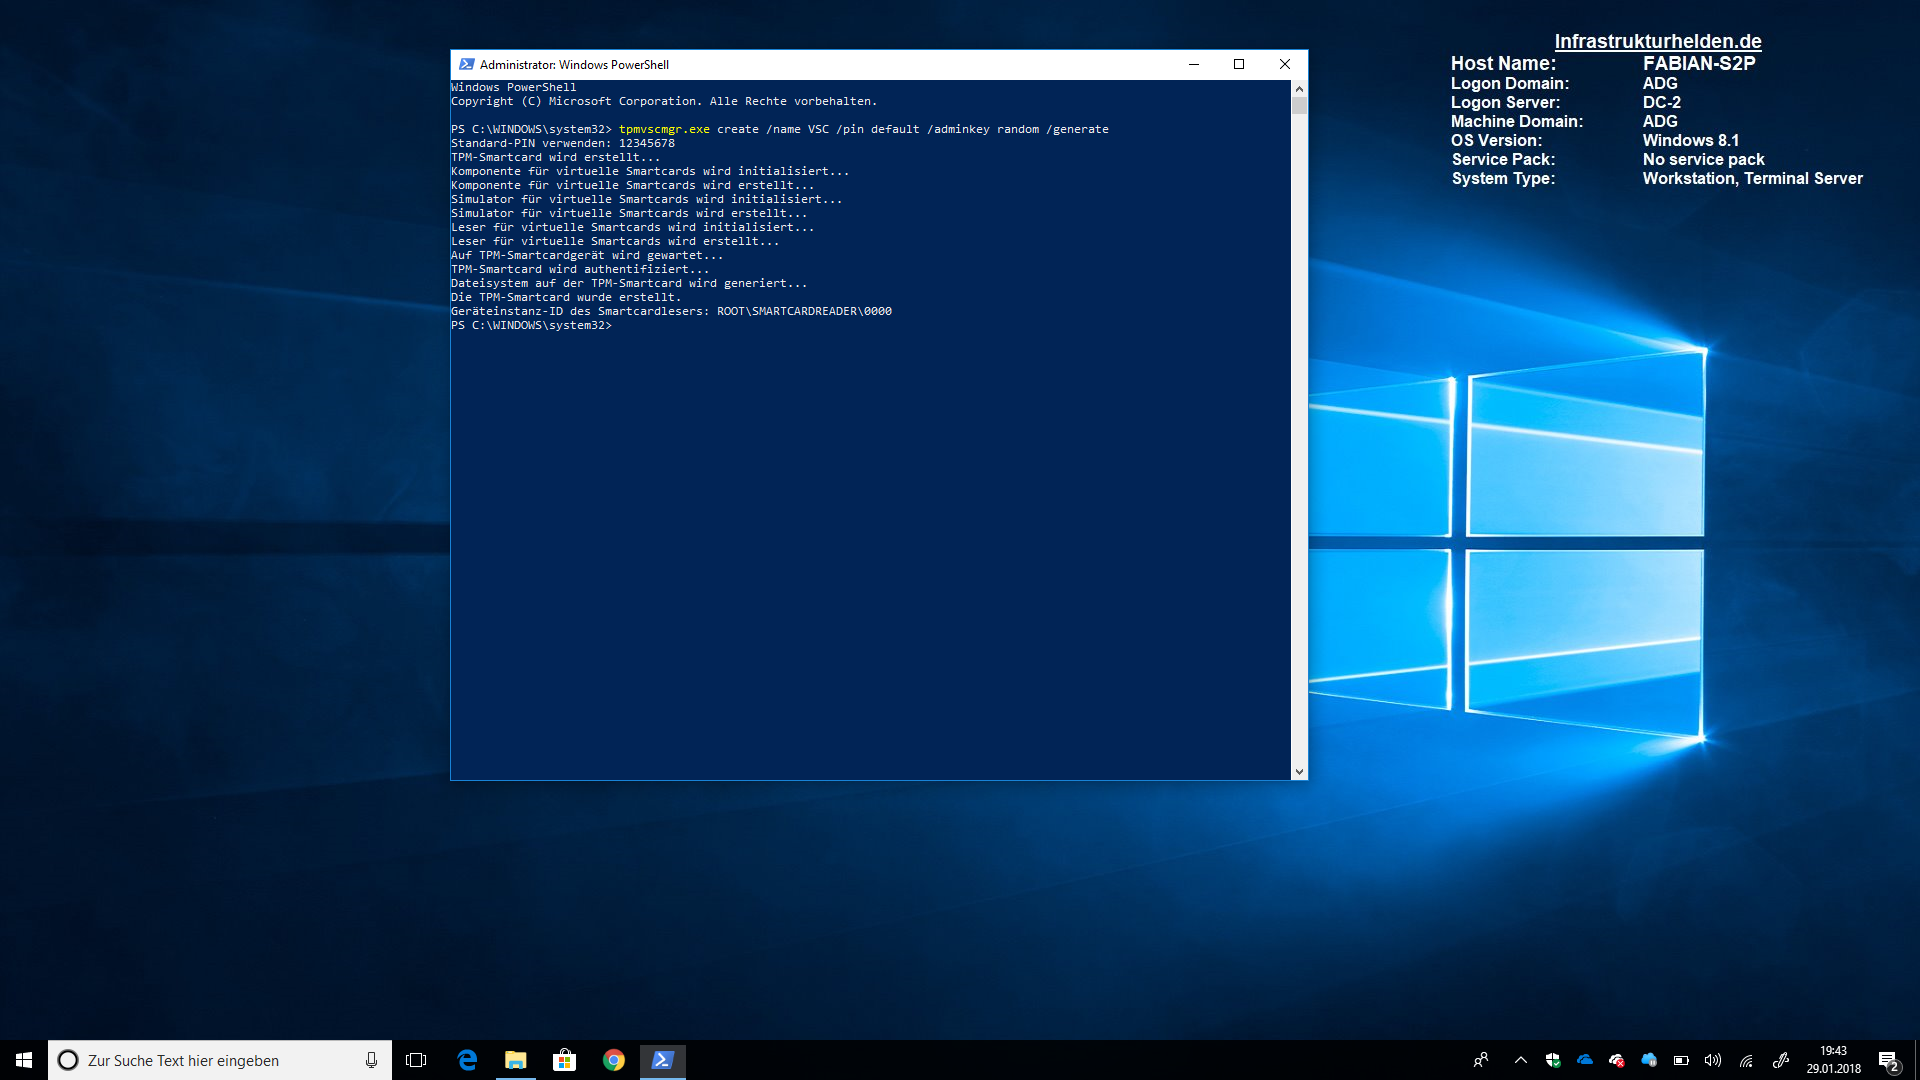
Task: Click the Copyright Microsoft Corporation line
Action: [x=664, y=101]
